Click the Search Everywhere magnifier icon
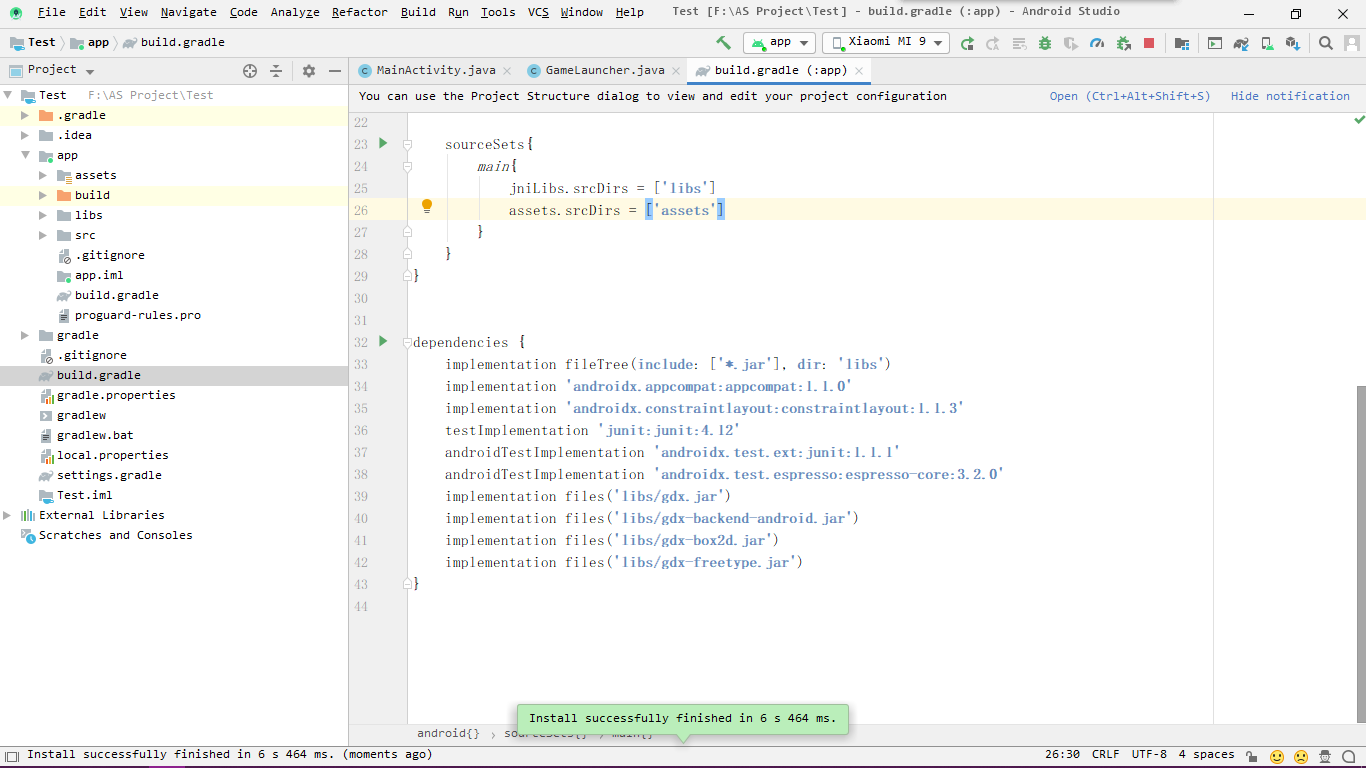This screenshot has width=1366, height=768. pos(1326,43)
